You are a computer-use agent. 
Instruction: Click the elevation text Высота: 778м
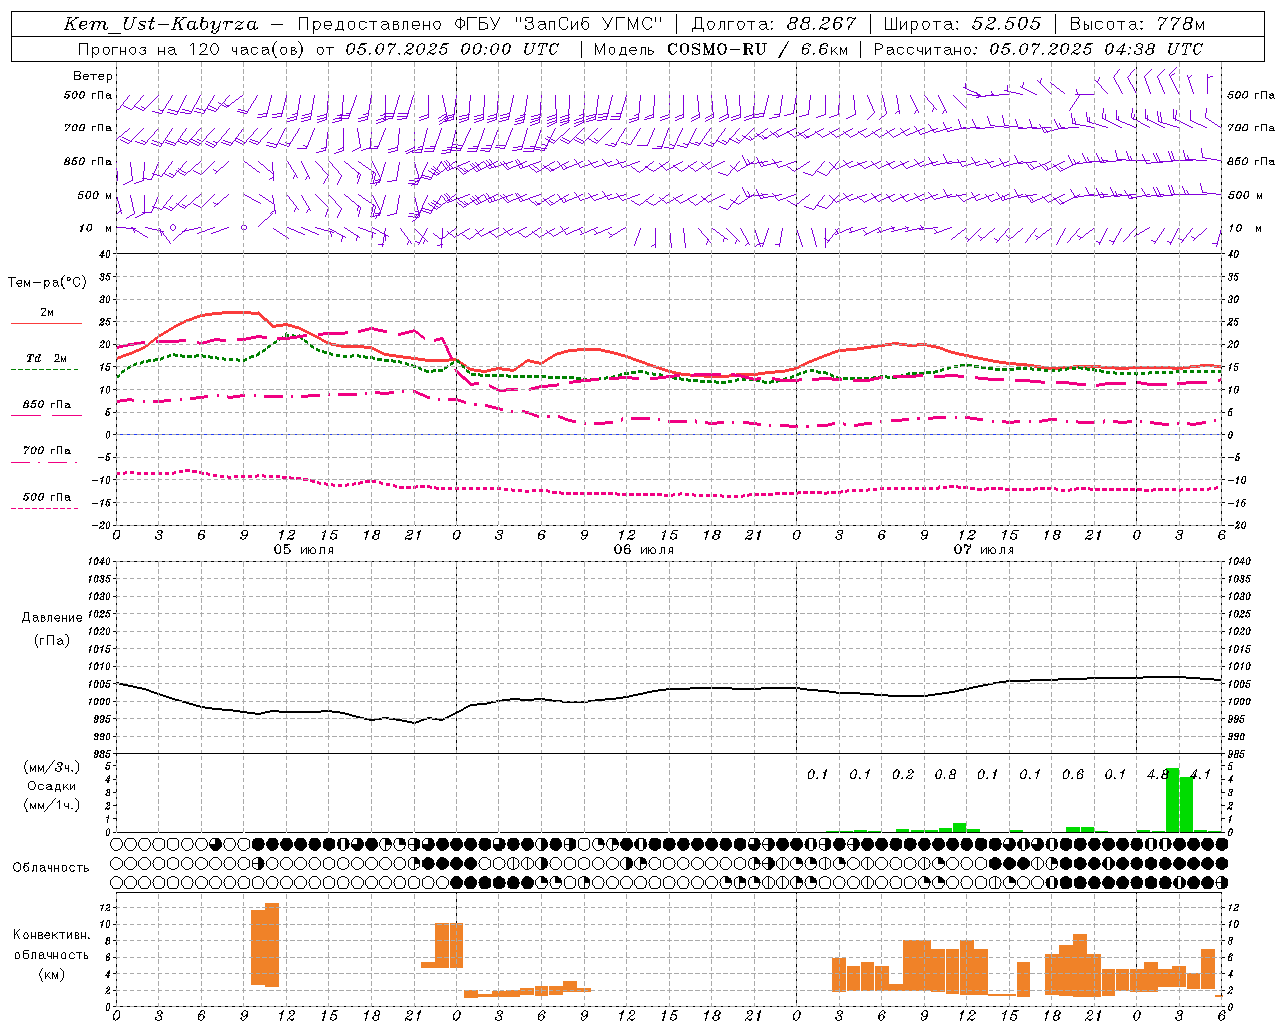(1137, 24)
